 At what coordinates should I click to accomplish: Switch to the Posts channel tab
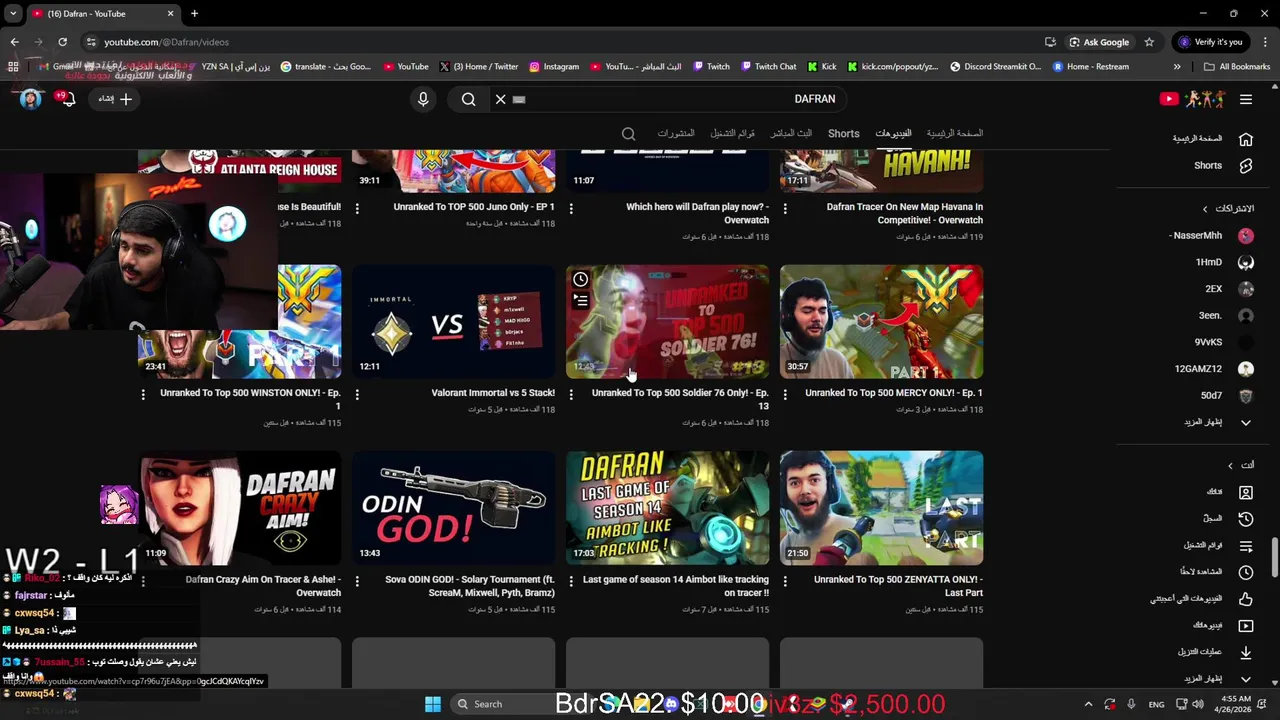676,134
